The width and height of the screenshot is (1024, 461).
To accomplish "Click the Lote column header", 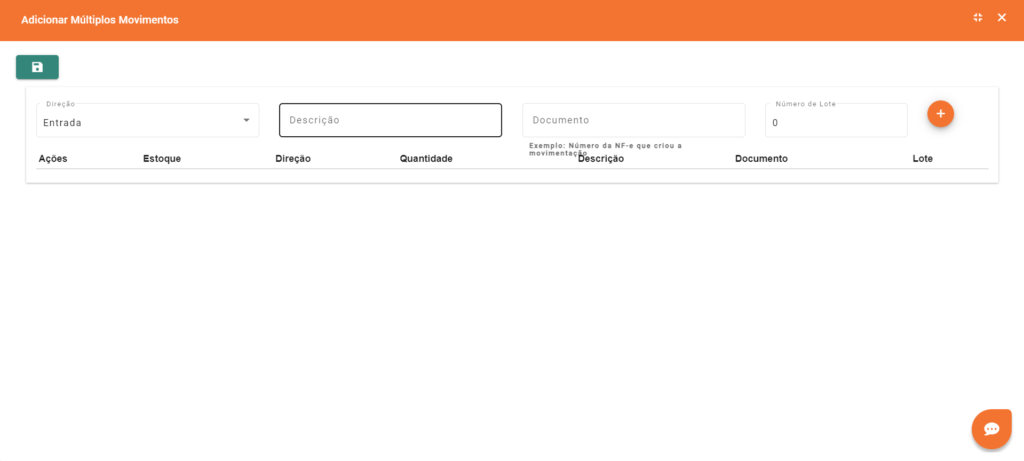I will [x=922, y=159].
